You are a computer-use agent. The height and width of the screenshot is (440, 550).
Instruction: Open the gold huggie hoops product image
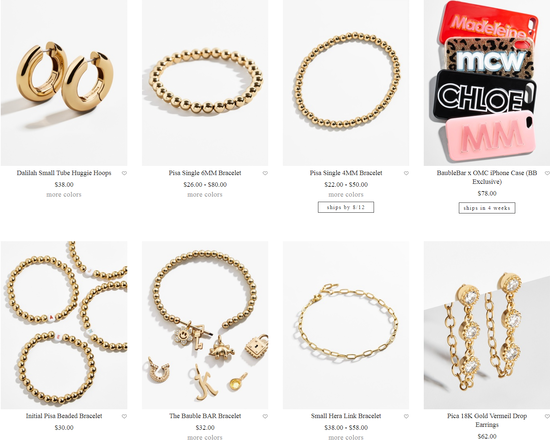click(x=64, y=83)
